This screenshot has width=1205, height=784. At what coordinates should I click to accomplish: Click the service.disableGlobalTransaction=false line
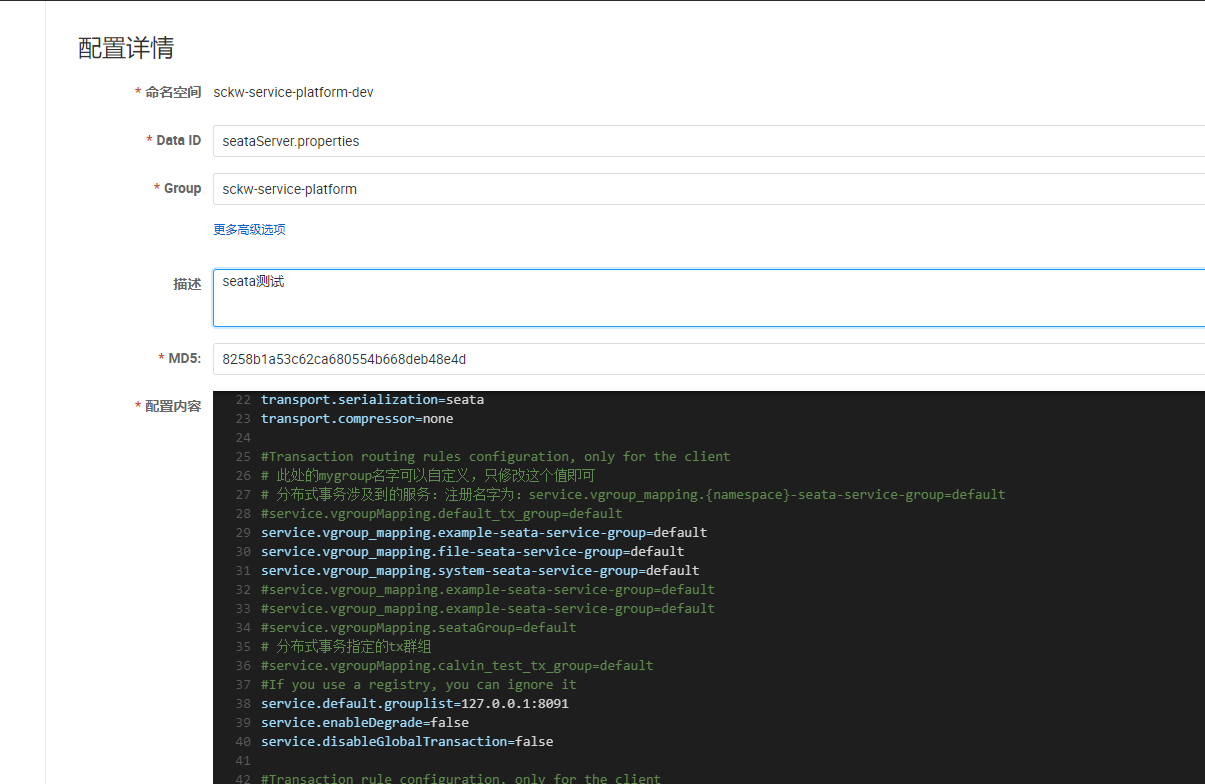(407, 742)
